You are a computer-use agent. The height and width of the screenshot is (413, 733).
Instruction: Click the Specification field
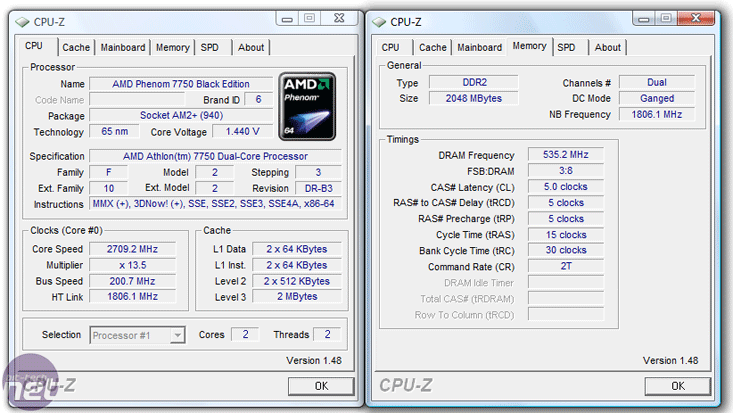pos(215,156)
